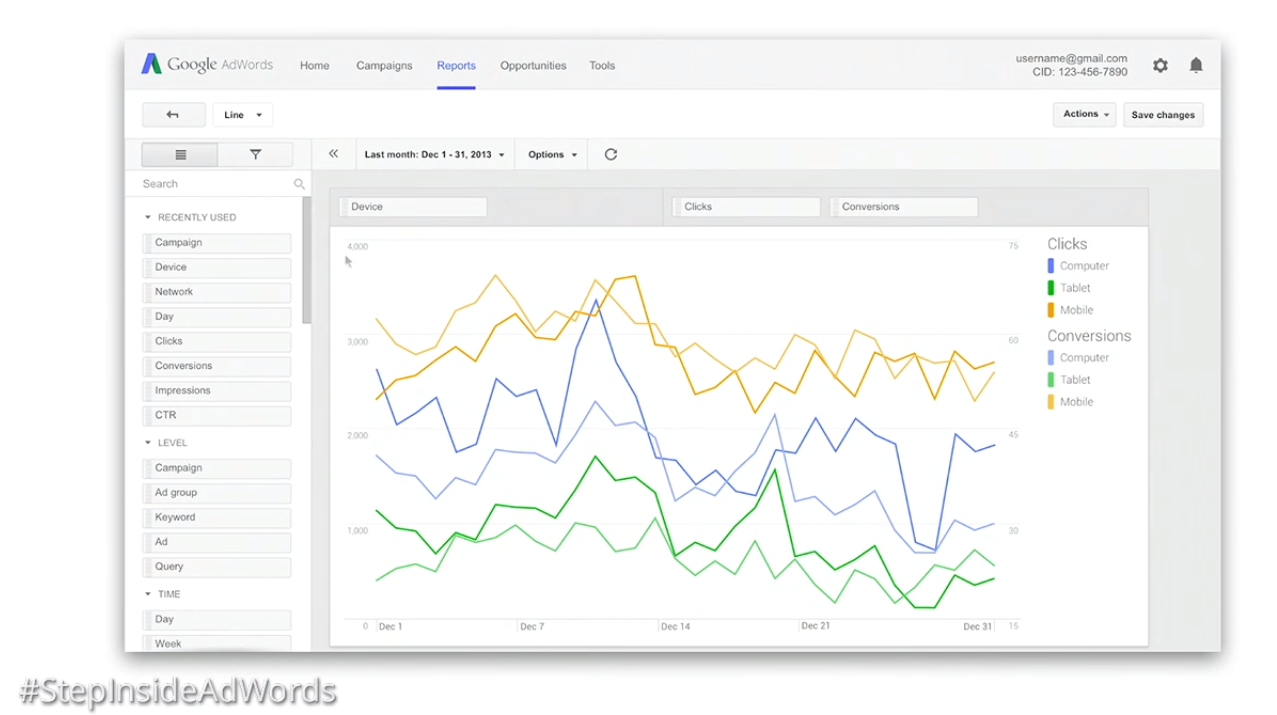
Task: Switch to the filter funnel icon
Action: coord(255,155)
